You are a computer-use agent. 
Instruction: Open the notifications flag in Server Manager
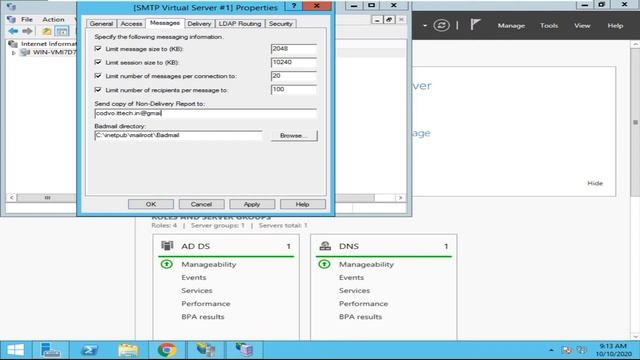point(475,25)
